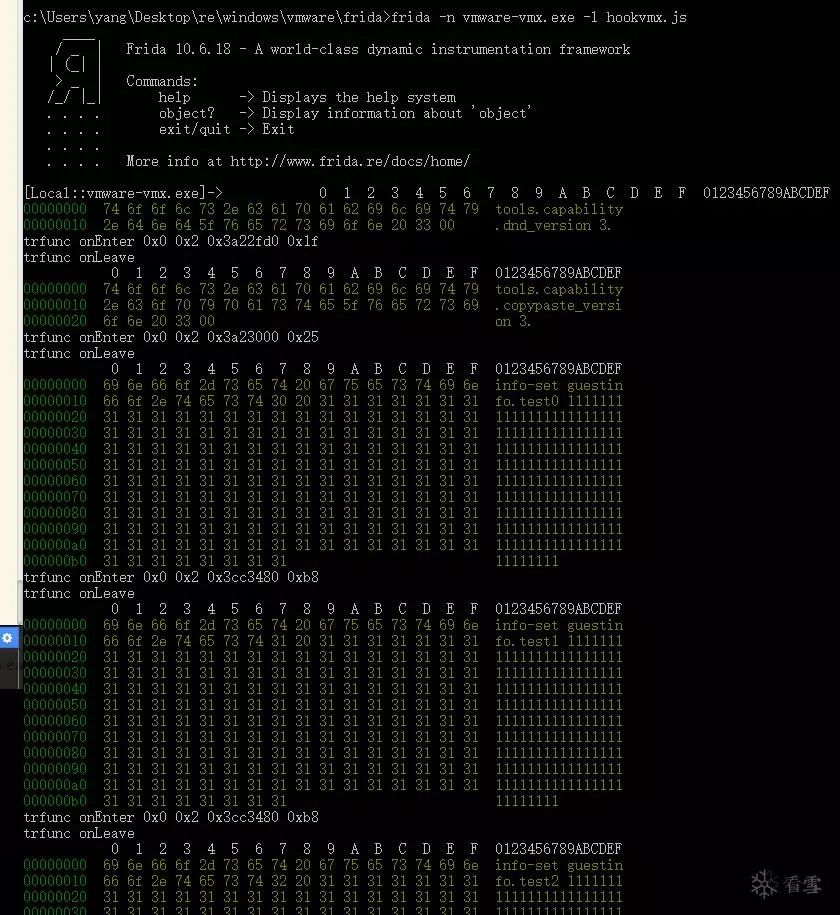Select the "Display information about 'object'" line
The width and height of the screenshot is (840, 915).
(x=397, y=113)
